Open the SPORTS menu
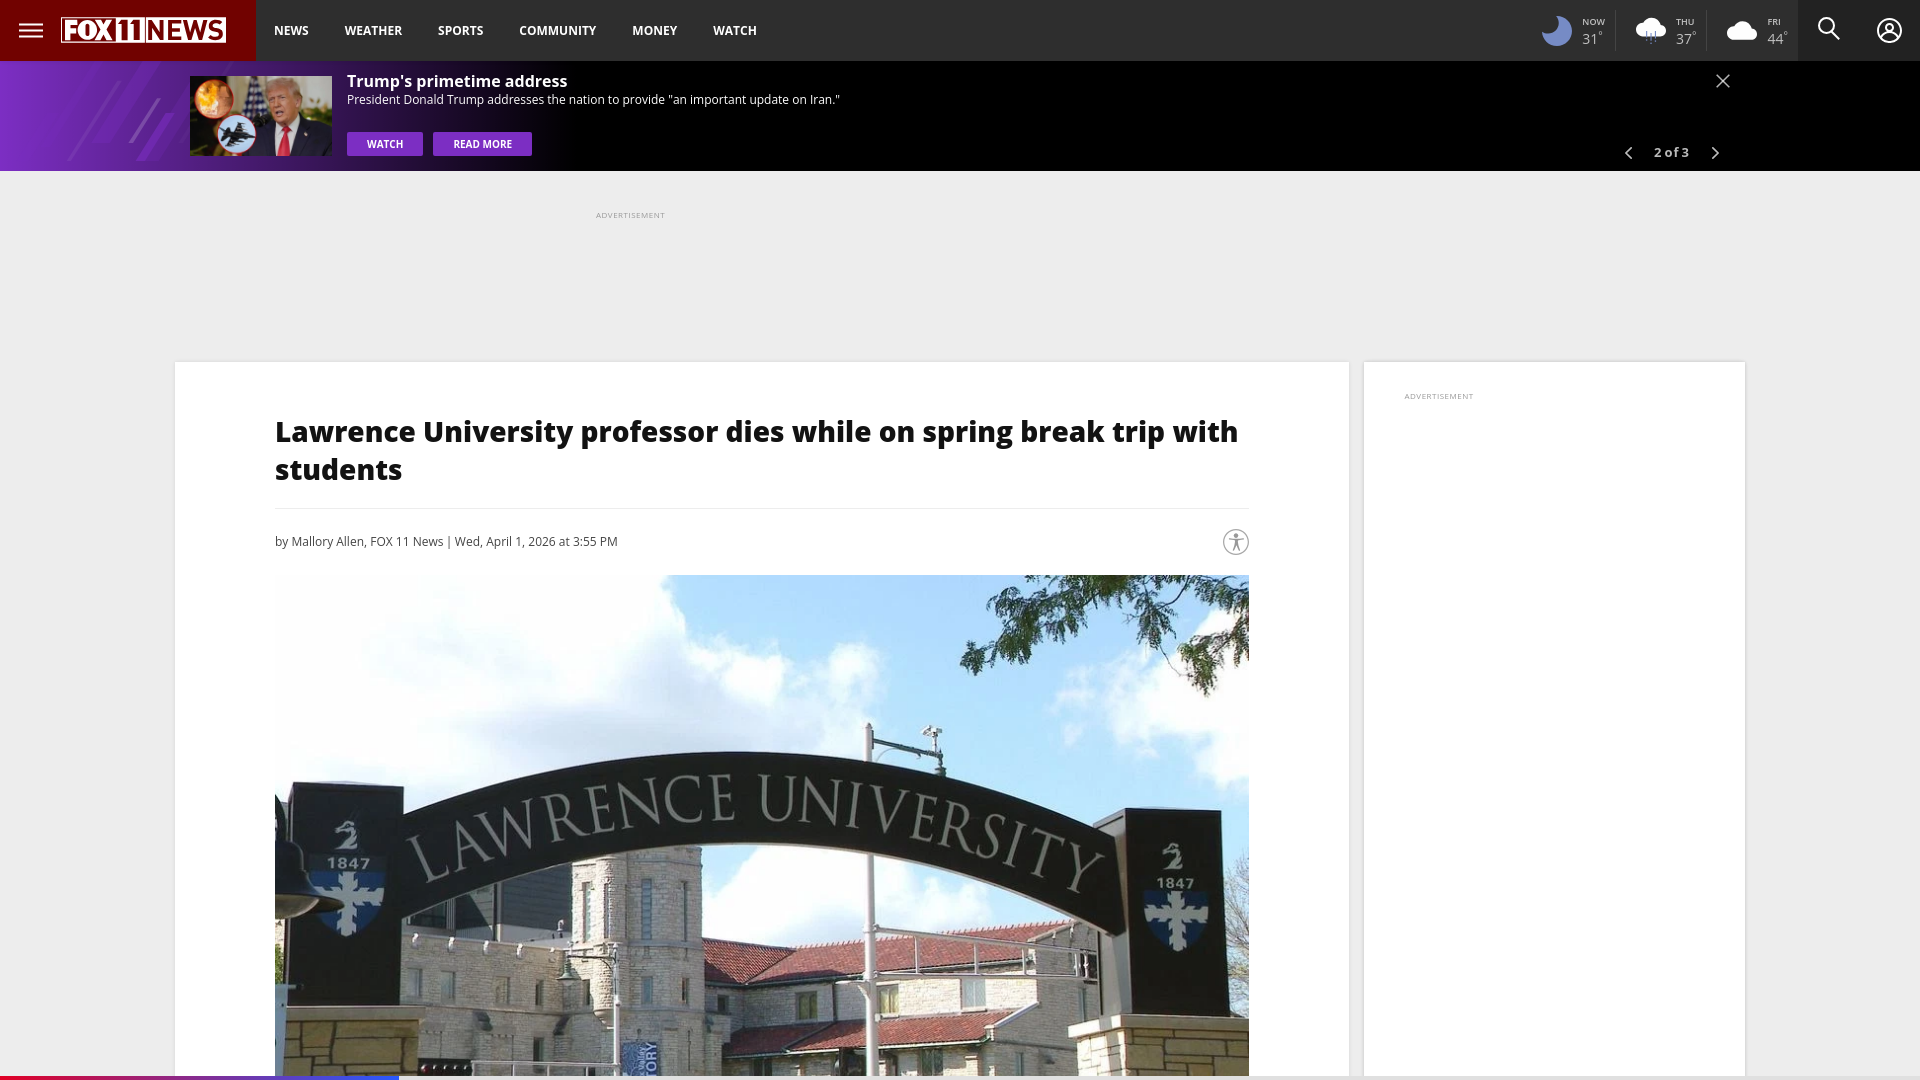 pos(460,30)
